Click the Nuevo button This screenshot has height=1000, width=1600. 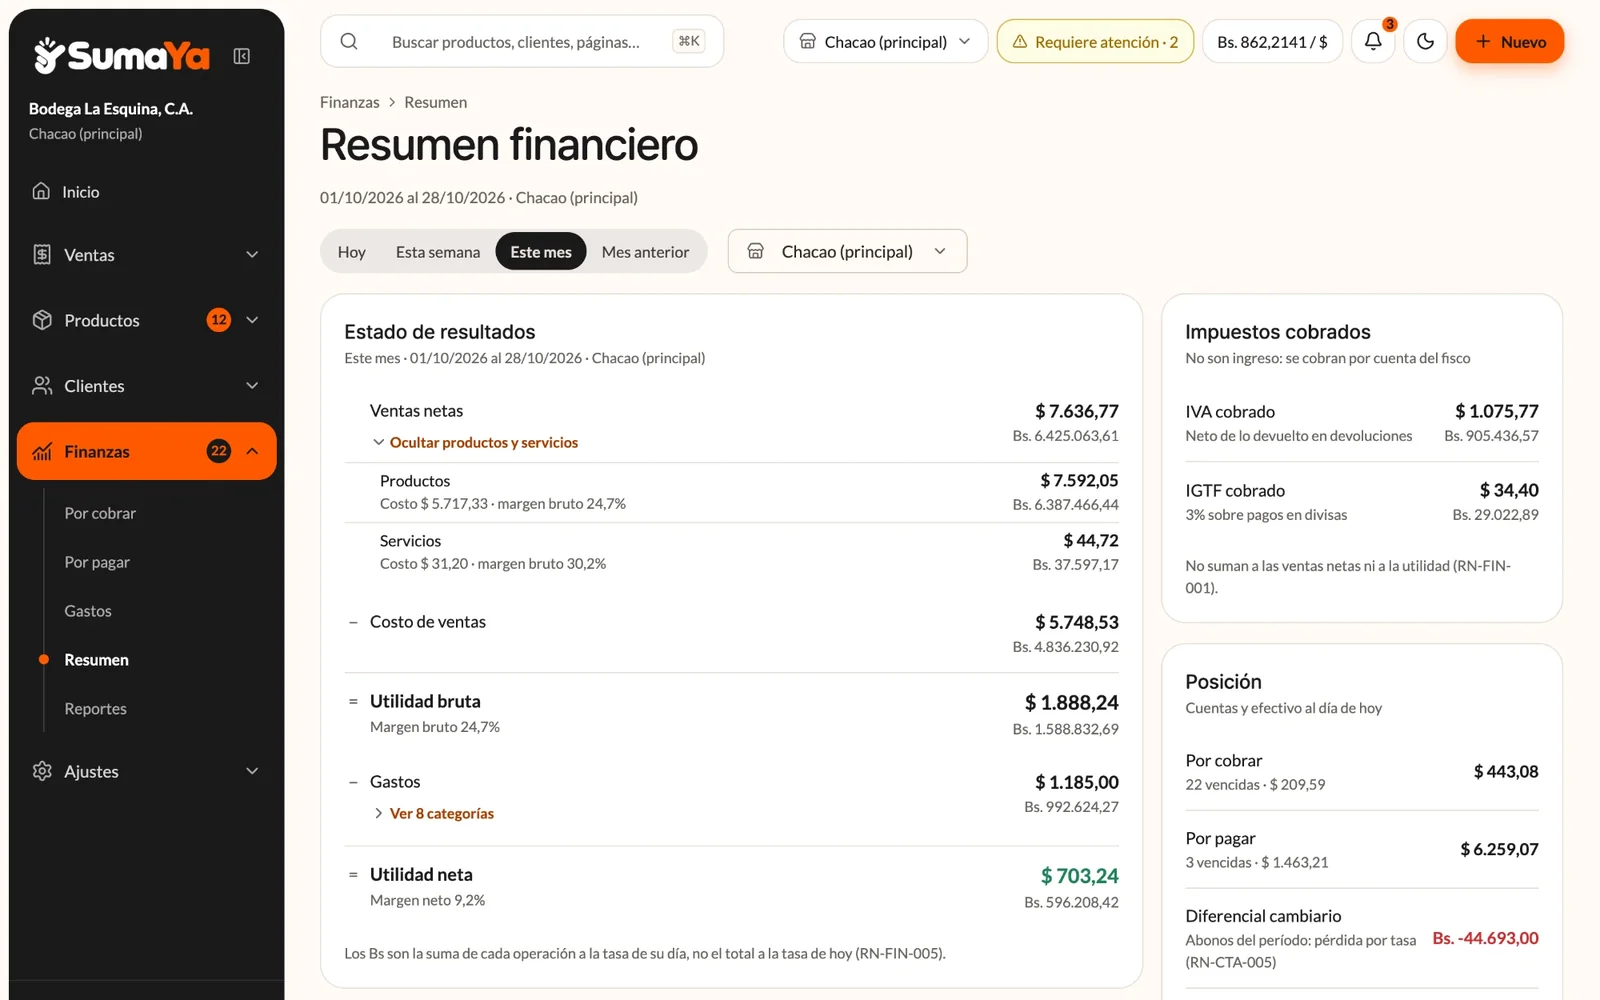pyautogui.click(x=1509, y=41)
